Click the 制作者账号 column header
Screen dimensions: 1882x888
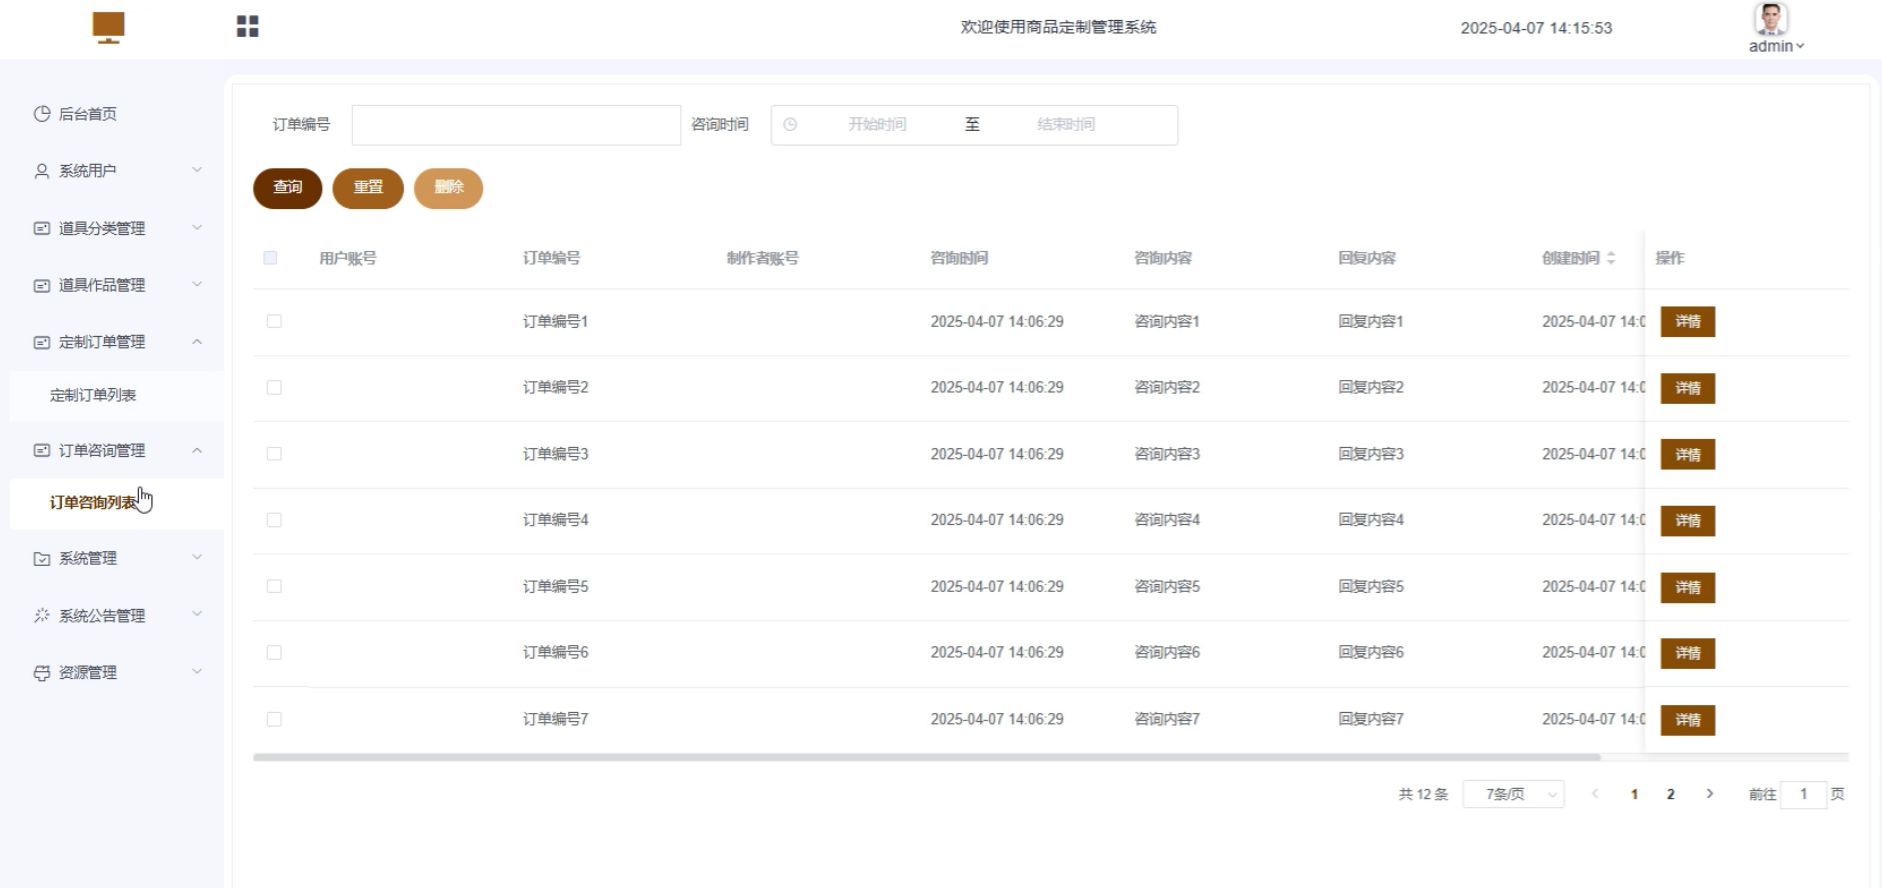tap(763, 258)
